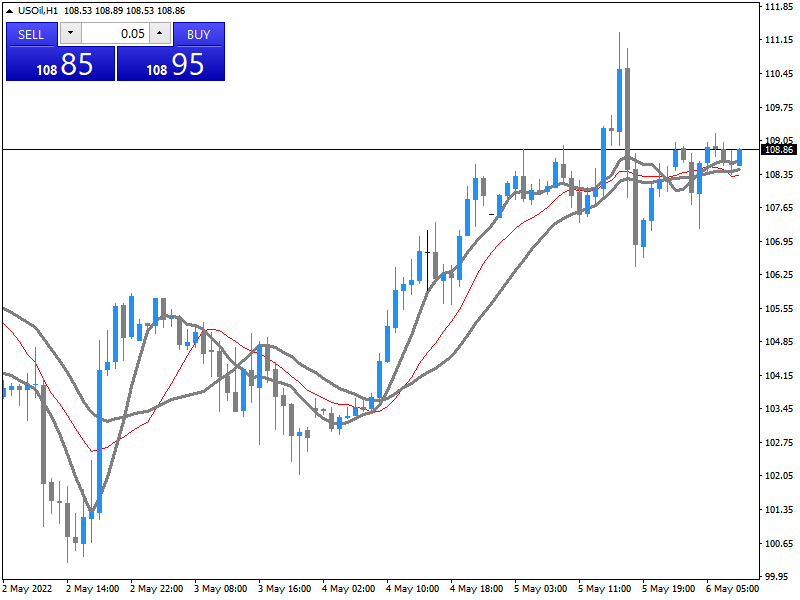Decrease lot volume with down arrow

click(69, 34)
